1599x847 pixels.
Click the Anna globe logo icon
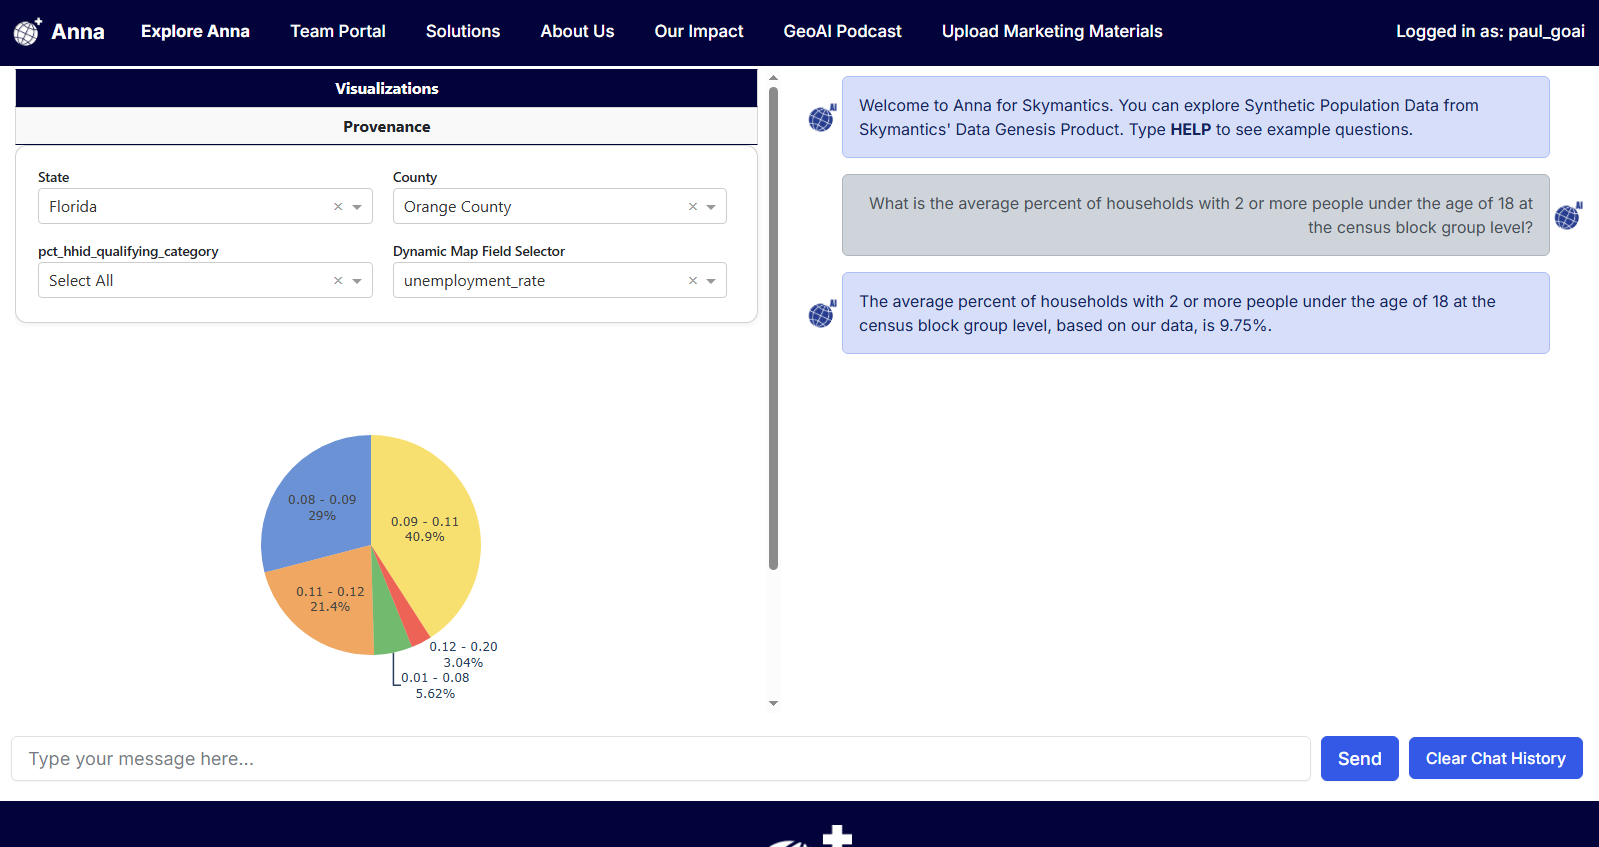pyautogui.click(x=27, y=32)
